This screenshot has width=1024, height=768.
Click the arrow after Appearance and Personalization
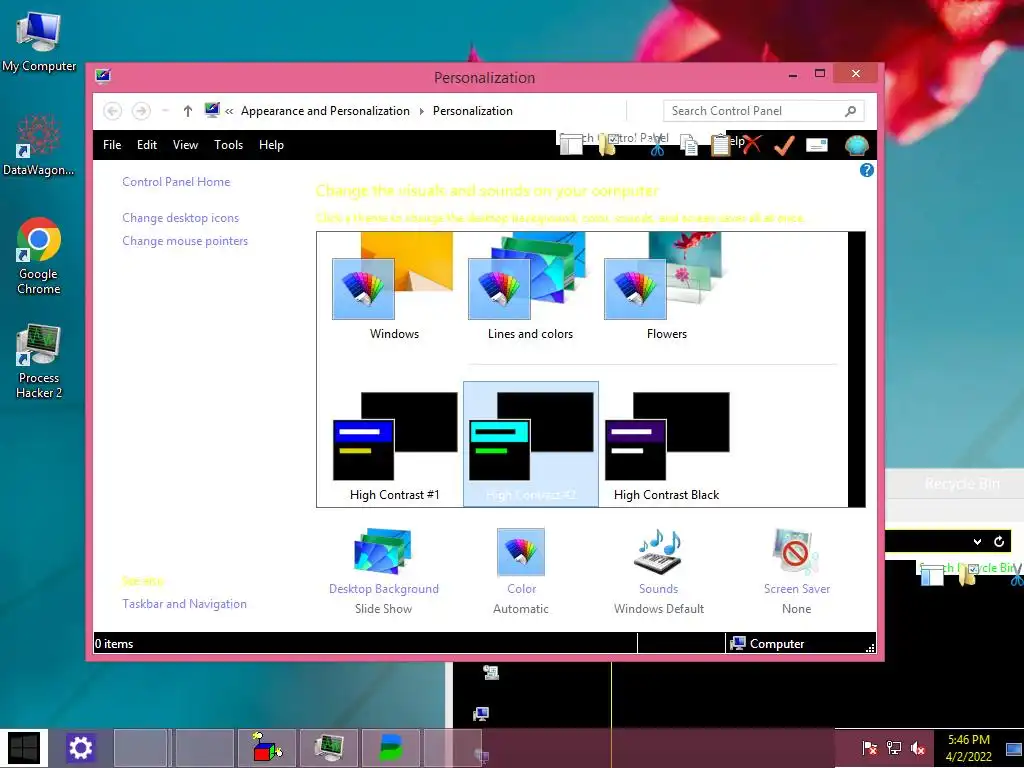pyautogui.click(x=421, y=112)
